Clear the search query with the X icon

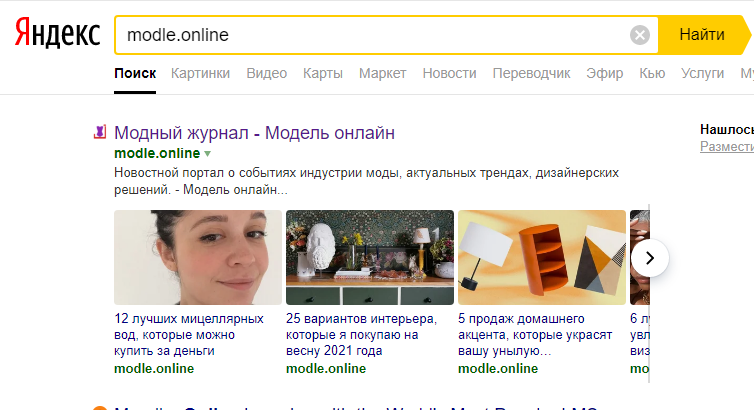click(640, 35)
